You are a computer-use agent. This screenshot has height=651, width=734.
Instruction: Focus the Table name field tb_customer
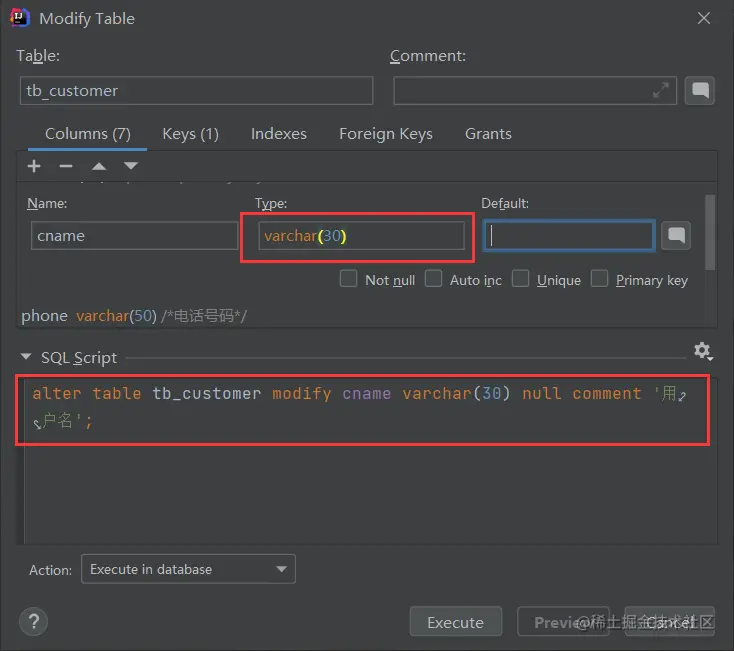coord(197,90)
